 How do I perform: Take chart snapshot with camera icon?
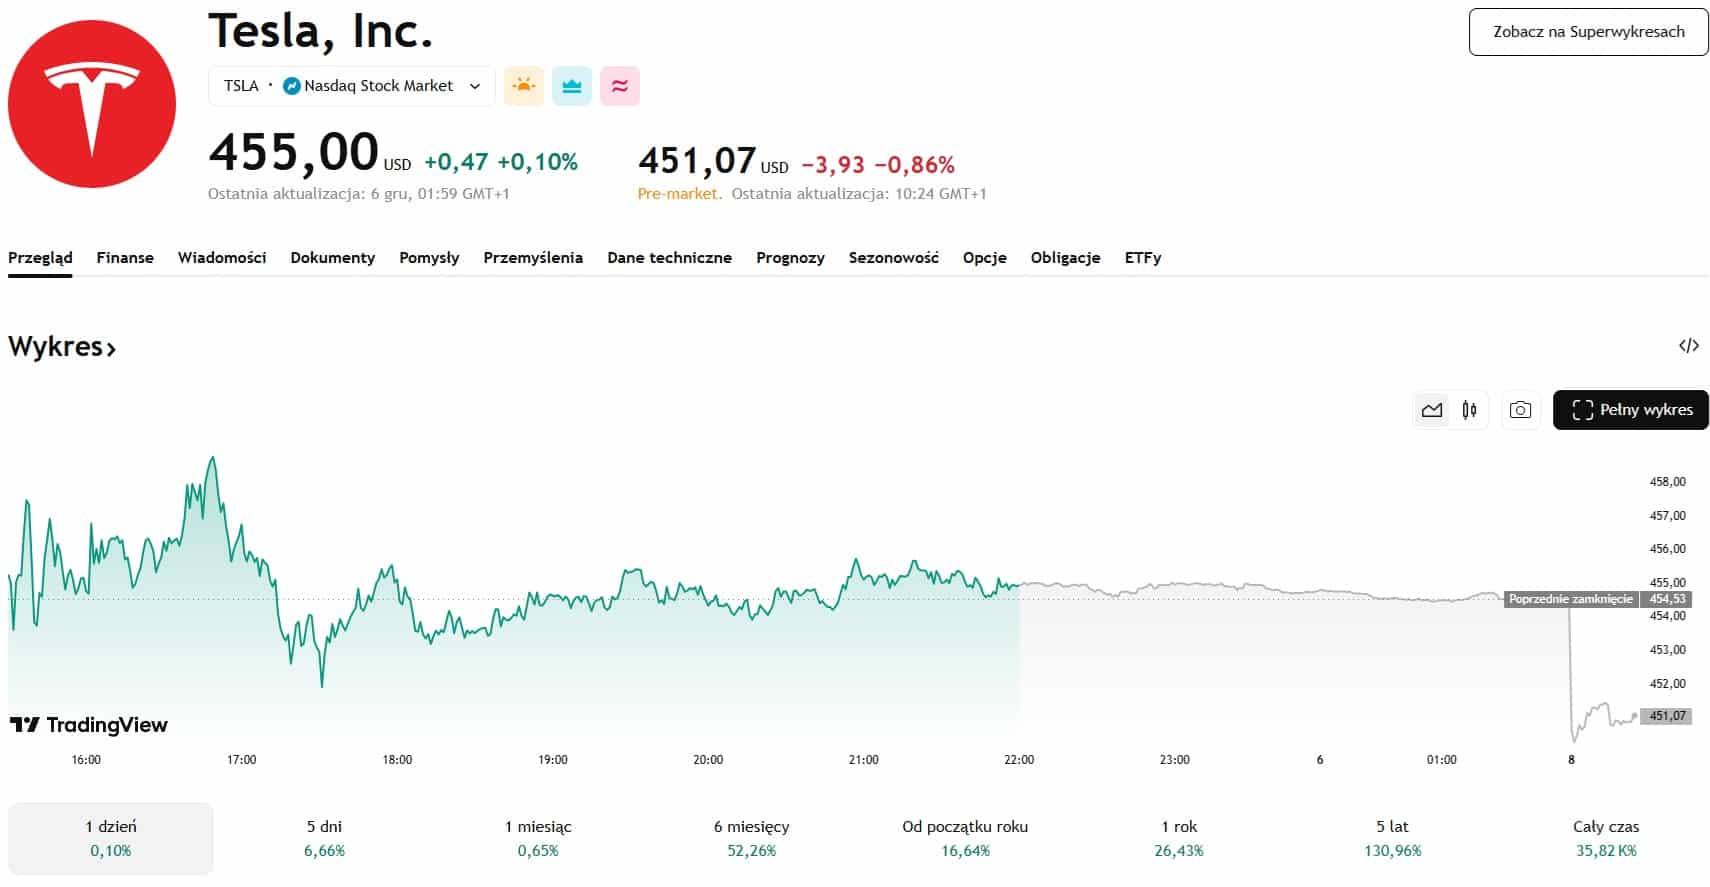coord(1520,410)
